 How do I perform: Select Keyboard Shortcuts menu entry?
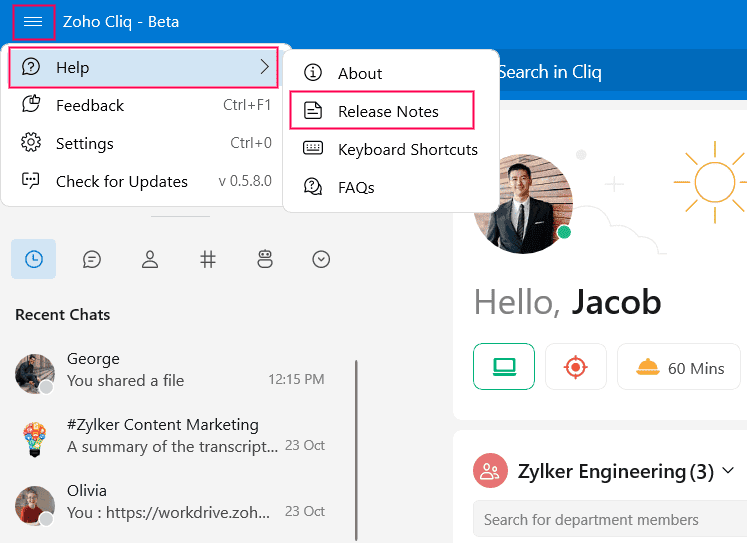407,149
